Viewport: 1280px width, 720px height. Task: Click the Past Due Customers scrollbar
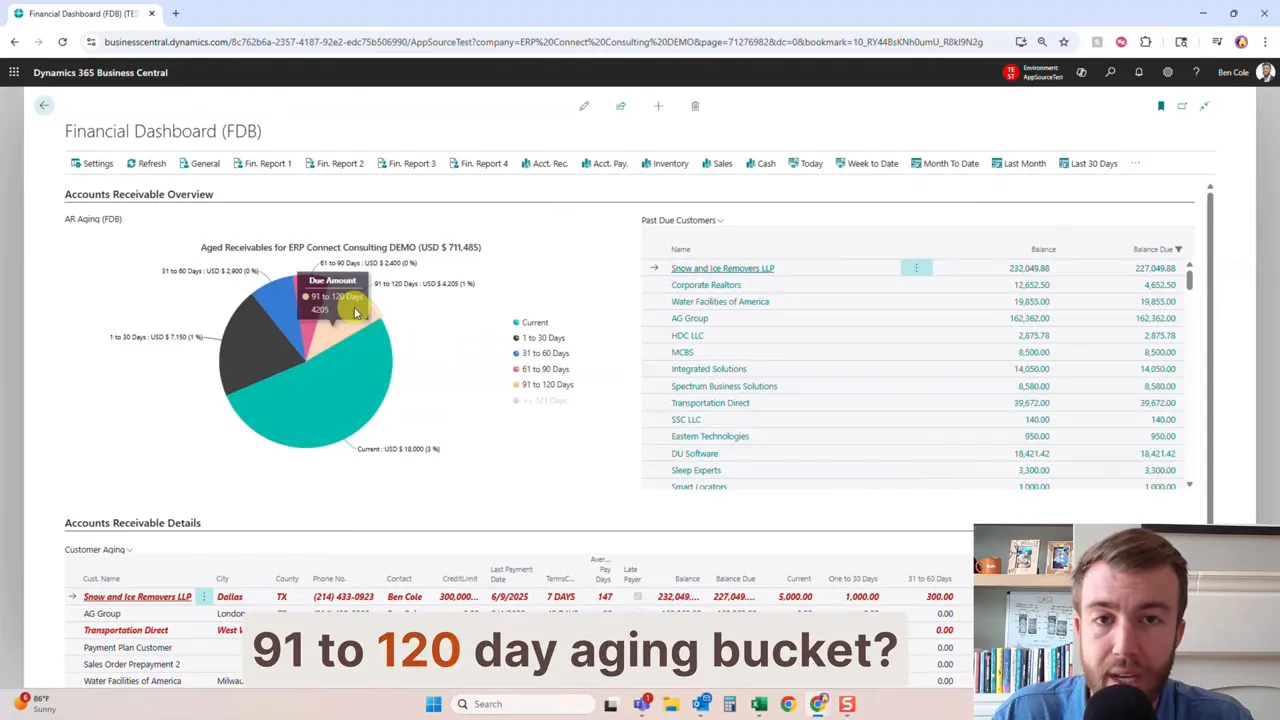1189,280
